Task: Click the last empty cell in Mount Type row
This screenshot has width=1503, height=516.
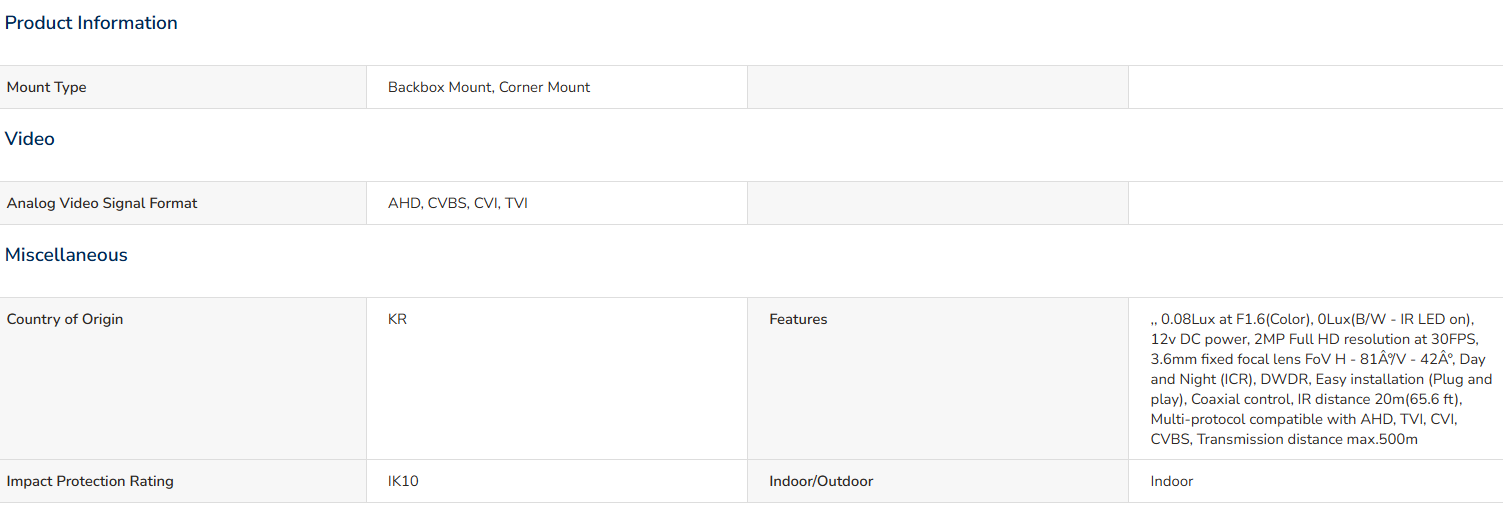Action: [1316, 87]
